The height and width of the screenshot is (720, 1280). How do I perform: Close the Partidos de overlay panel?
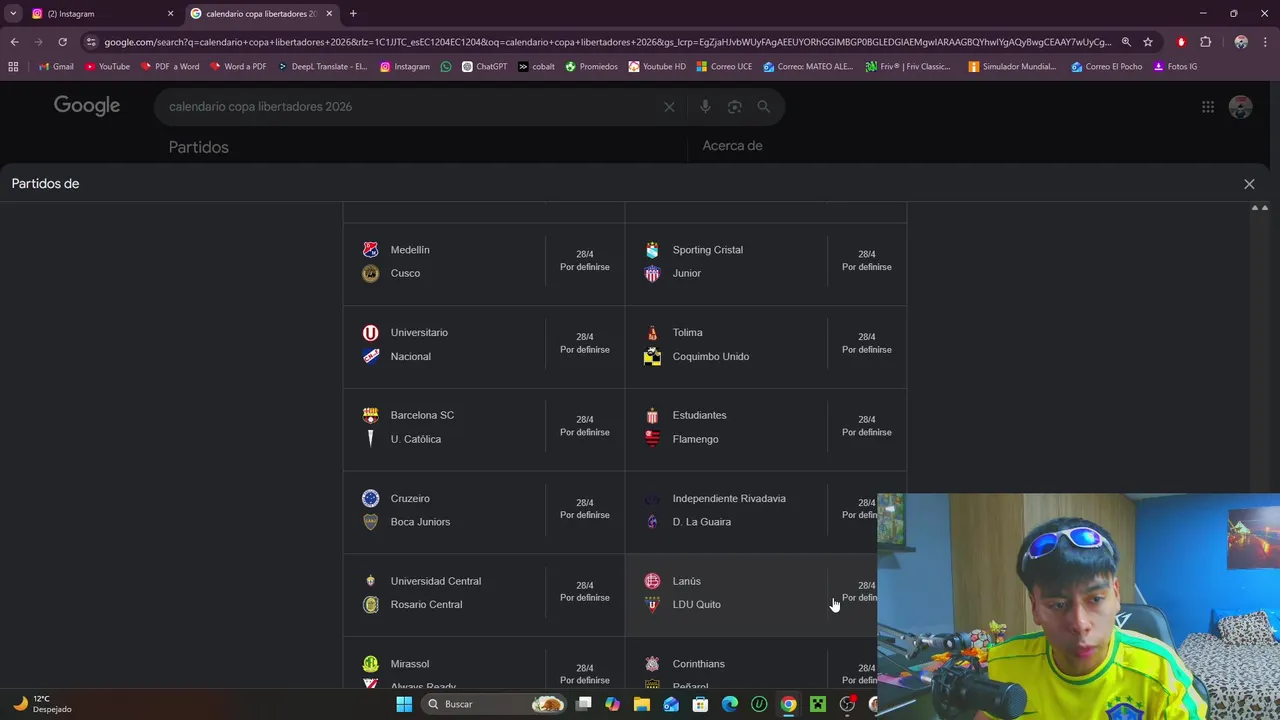[x=1249, y=184]
